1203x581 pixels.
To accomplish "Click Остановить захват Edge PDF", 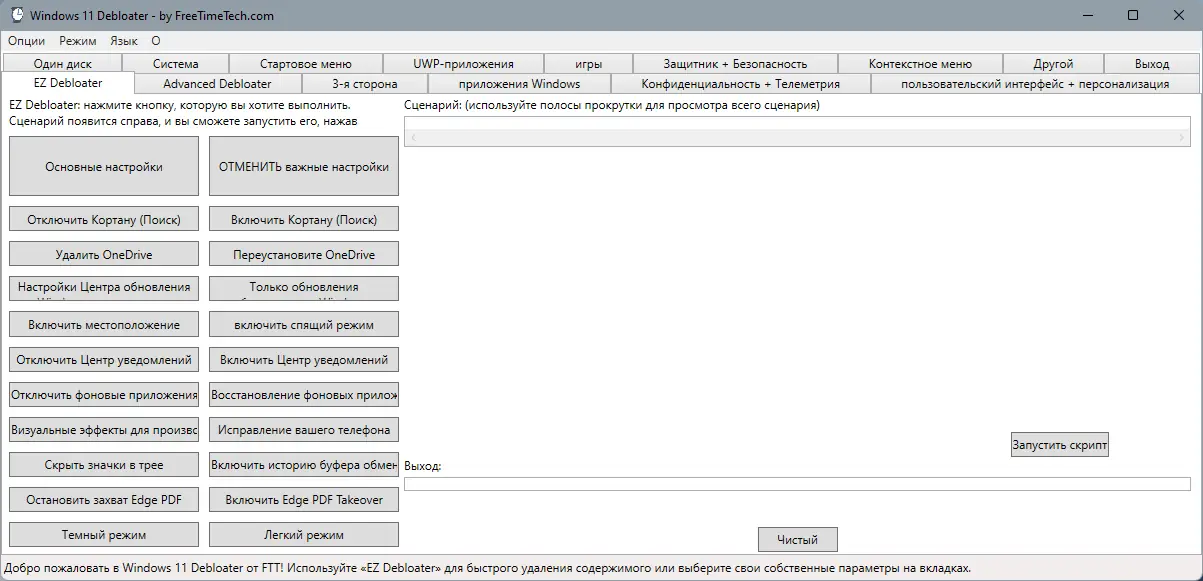I will (104, 499).
